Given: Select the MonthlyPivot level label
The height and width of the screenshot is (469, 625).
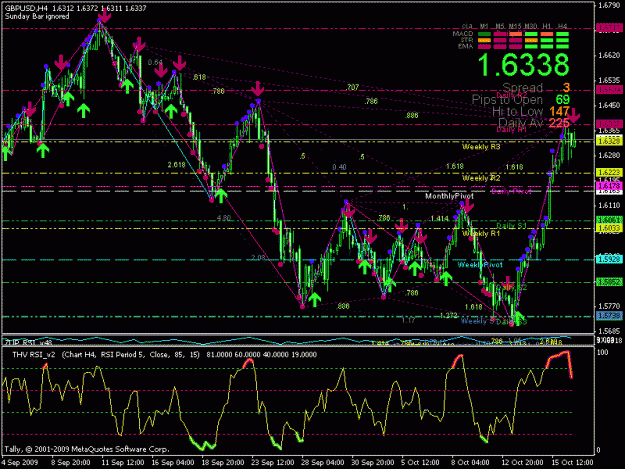Looking at the screenshot, I should point(449,196).
